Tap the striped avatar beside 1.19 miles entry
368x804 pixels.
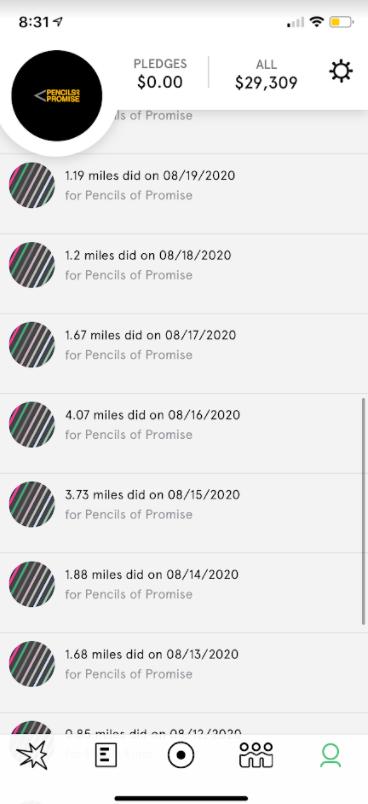coord(32,185)
